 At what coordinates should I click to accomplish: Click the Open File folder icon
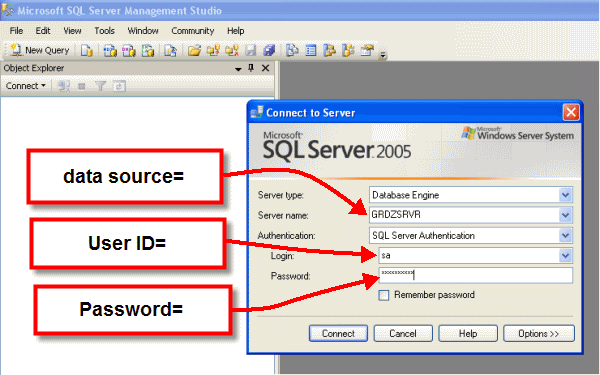tap(194, 50)
